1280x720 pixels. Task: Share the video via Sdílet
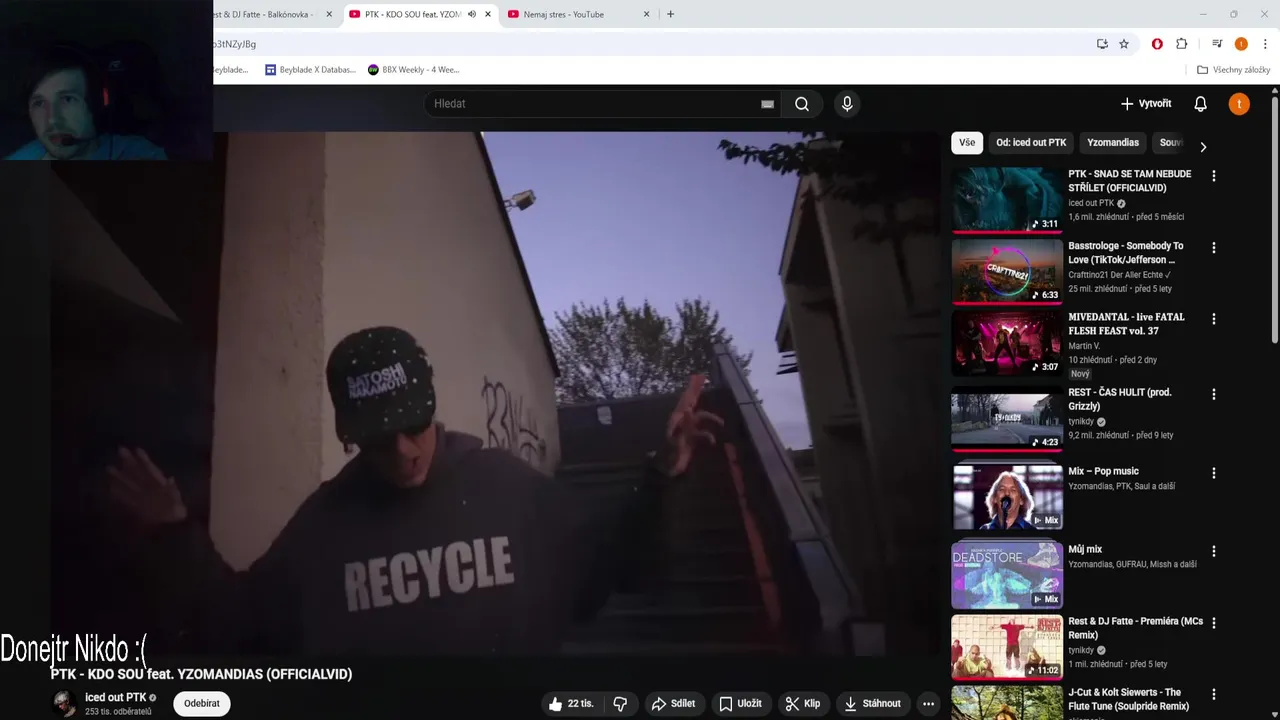pos(673,704)
